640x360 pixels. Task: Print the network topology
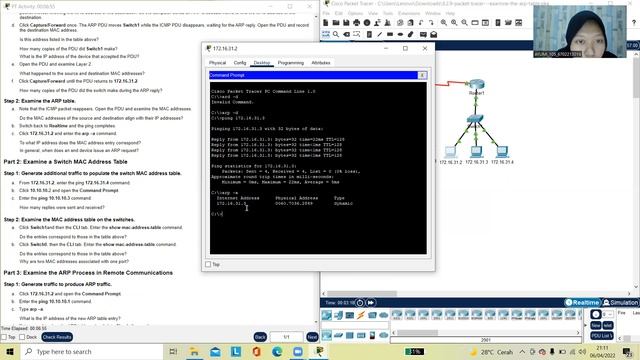pyautogui.click(x=357, y=23)
